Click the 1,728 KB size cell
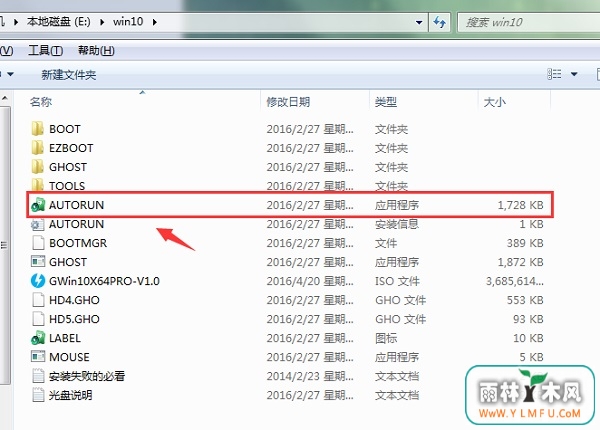Screen dimensions: 600x430 point(520,205)
